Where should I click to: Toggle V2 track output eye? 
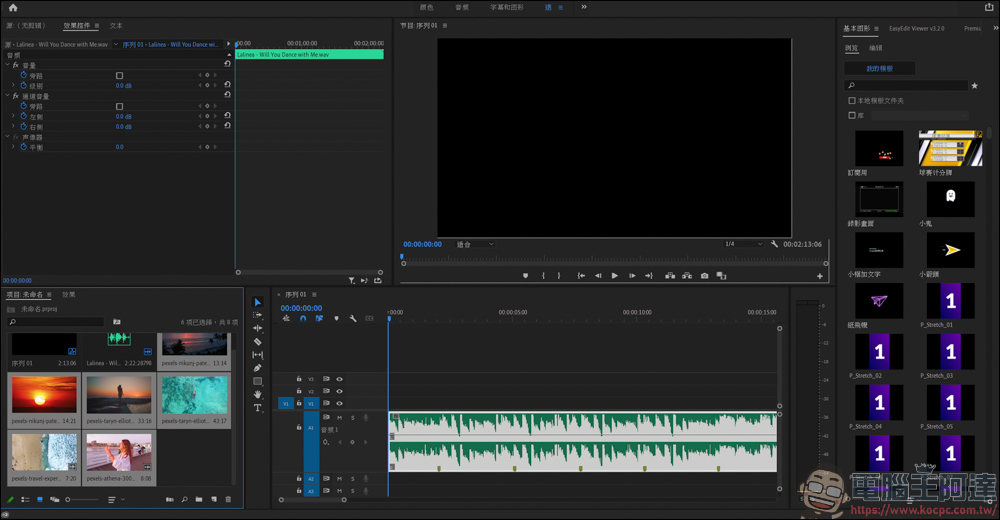339,391
